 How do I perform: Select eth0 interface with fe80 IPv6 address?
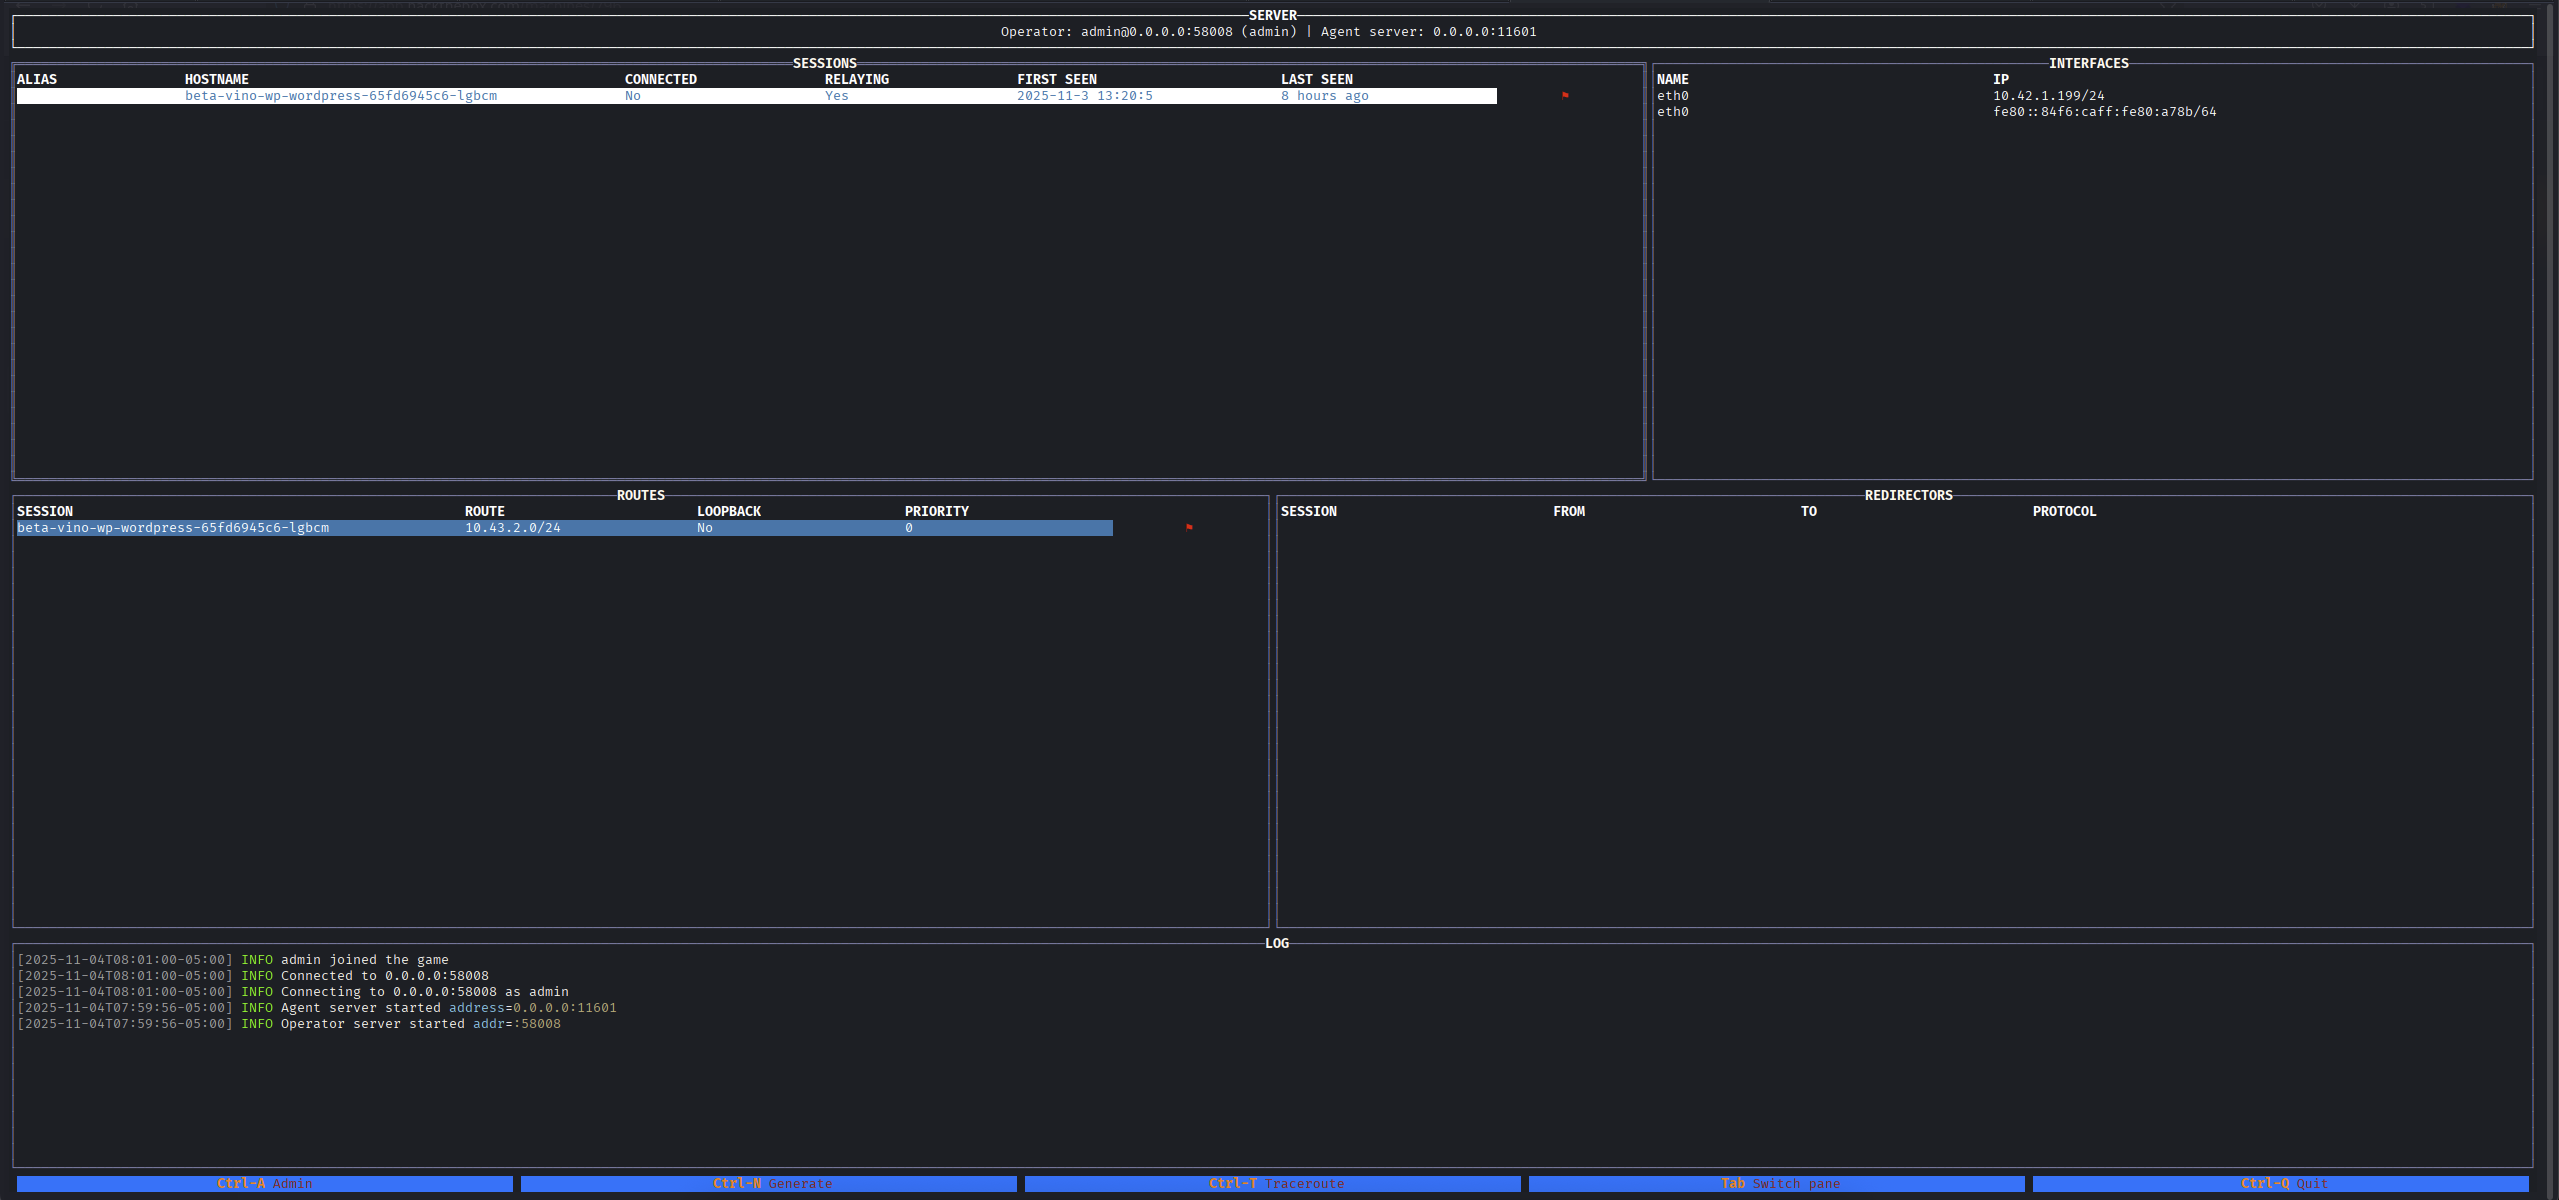pos(2103,112)
